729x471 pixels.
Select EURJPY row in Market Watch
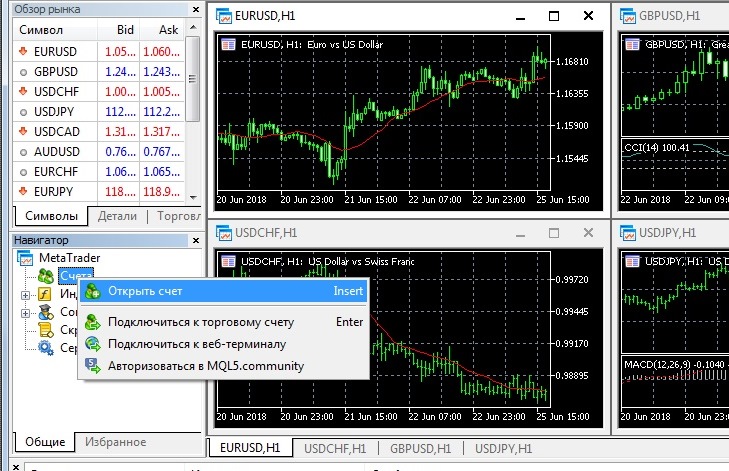(99, 192)
